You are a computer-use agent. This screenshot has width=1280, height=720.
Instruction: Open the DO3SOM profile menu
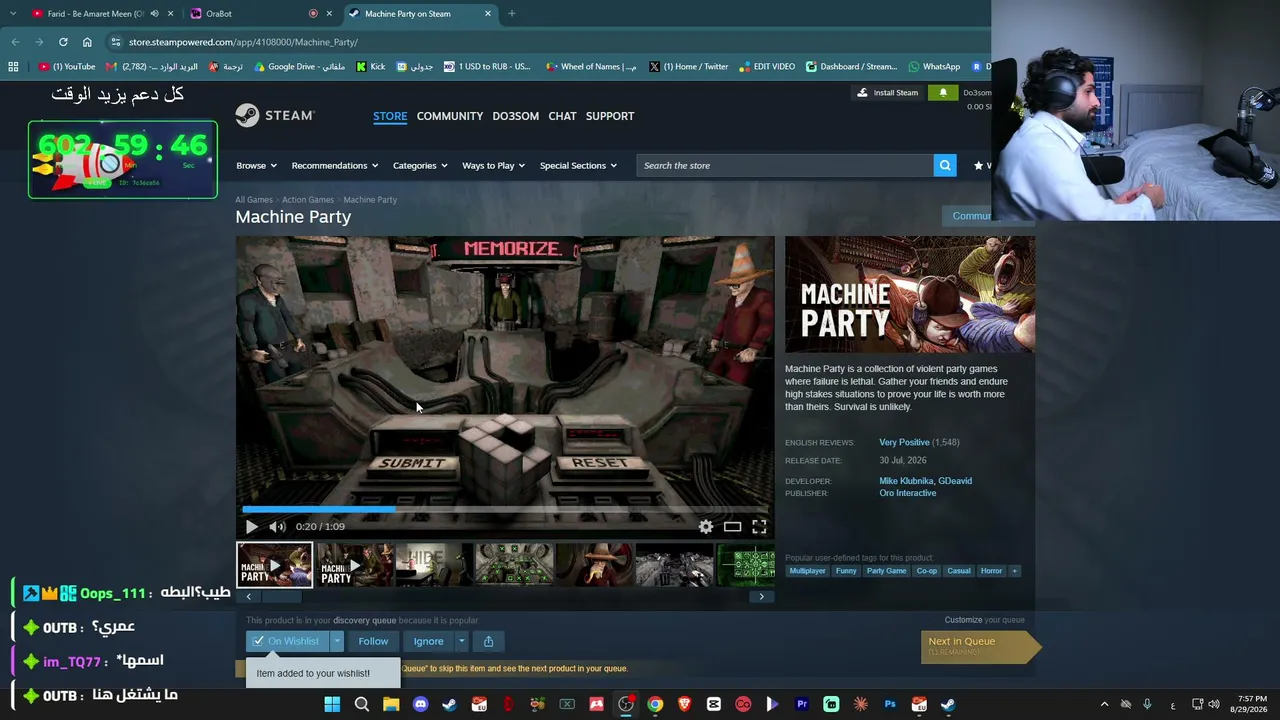click(515, 116)
